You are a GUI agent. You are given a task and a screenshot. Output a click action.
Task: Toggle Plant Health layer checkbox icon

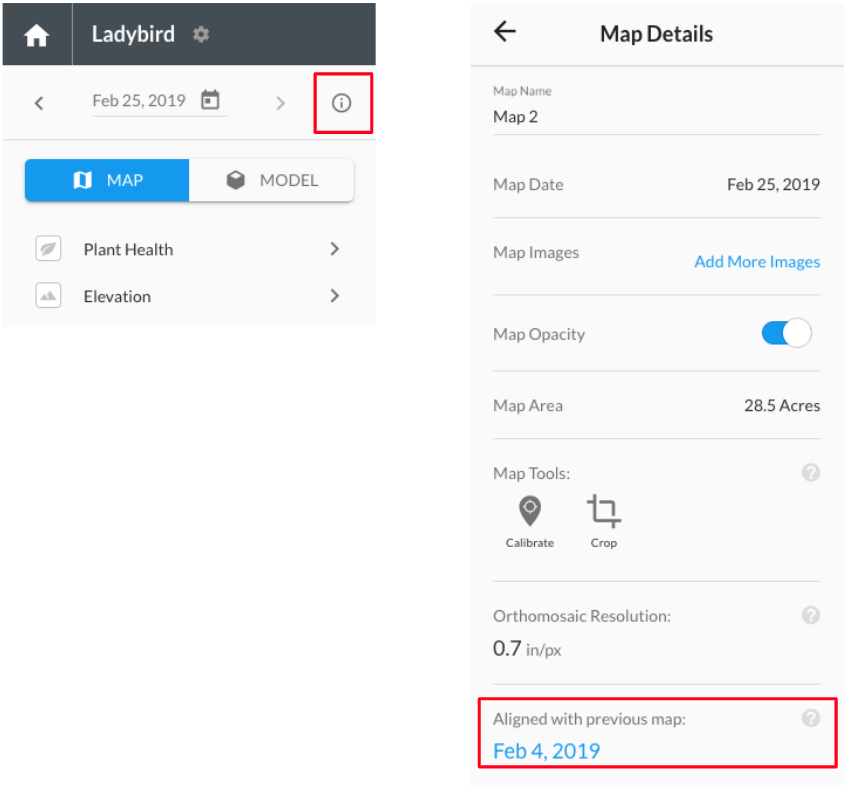click(48, 249)
